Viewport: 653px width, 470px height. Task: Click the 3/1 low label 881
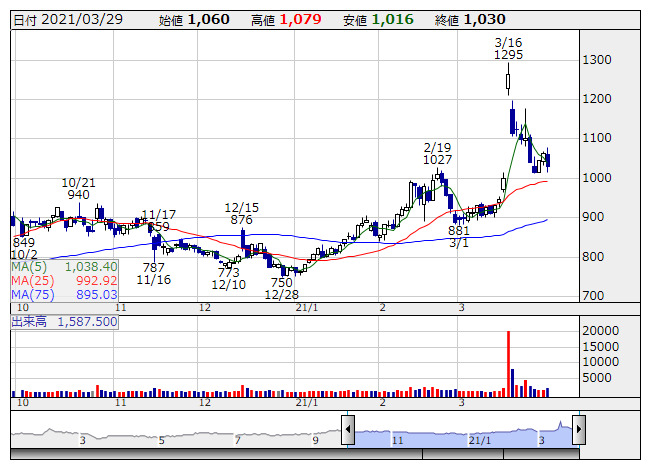tap(459, 229)
